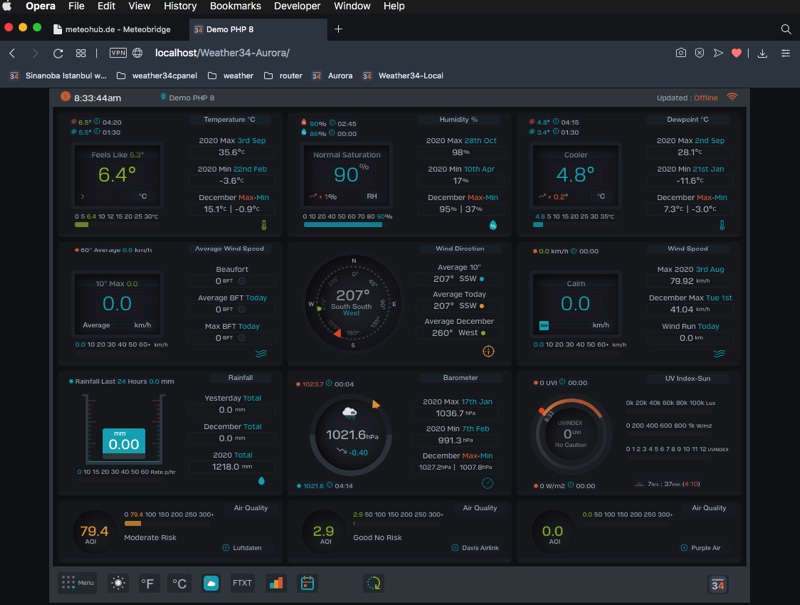Click the wind icon in the Wind Speed card
Viewport: 800px width, 605px height.
(719, 354)
